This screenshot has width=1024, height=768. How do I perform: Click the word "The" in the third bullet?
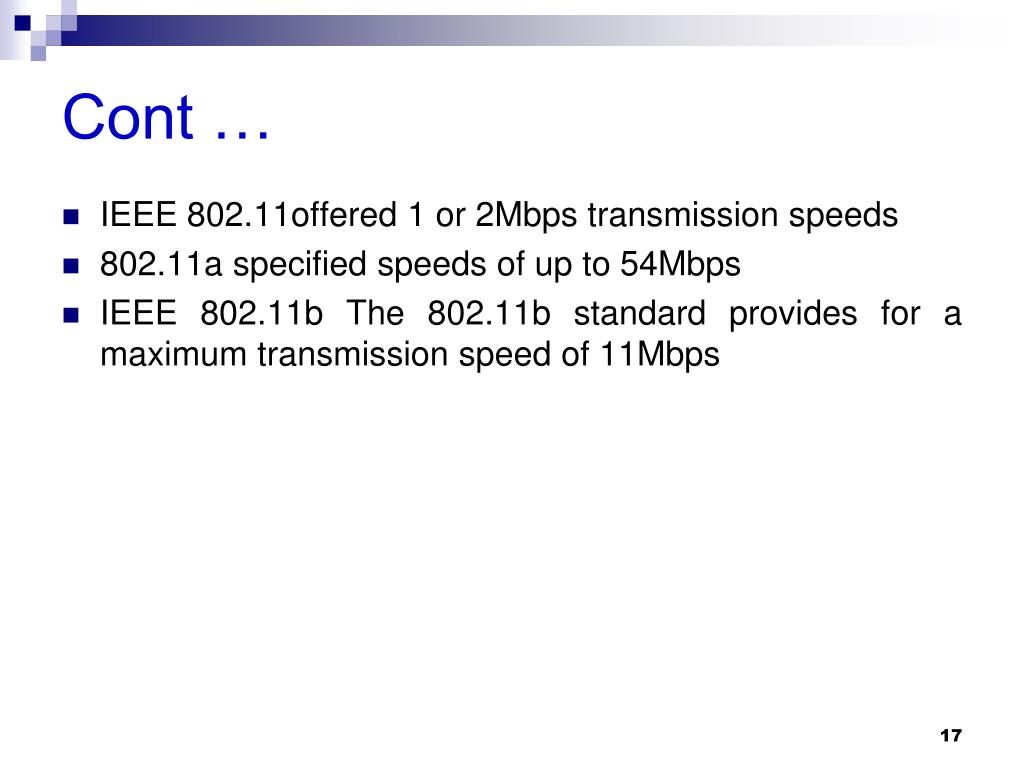click(x=375, y=313)
